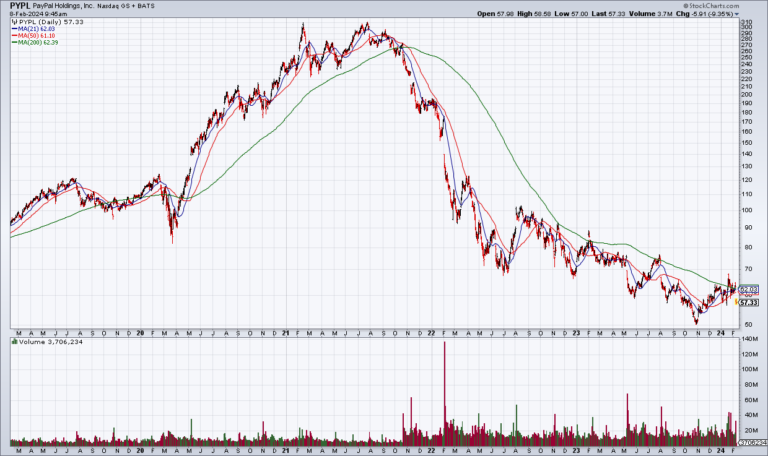Click the 62.03 moving average tag on the price axis
Image resolution: width=768 pixels, height=456 pixels.
pos(748,289)
